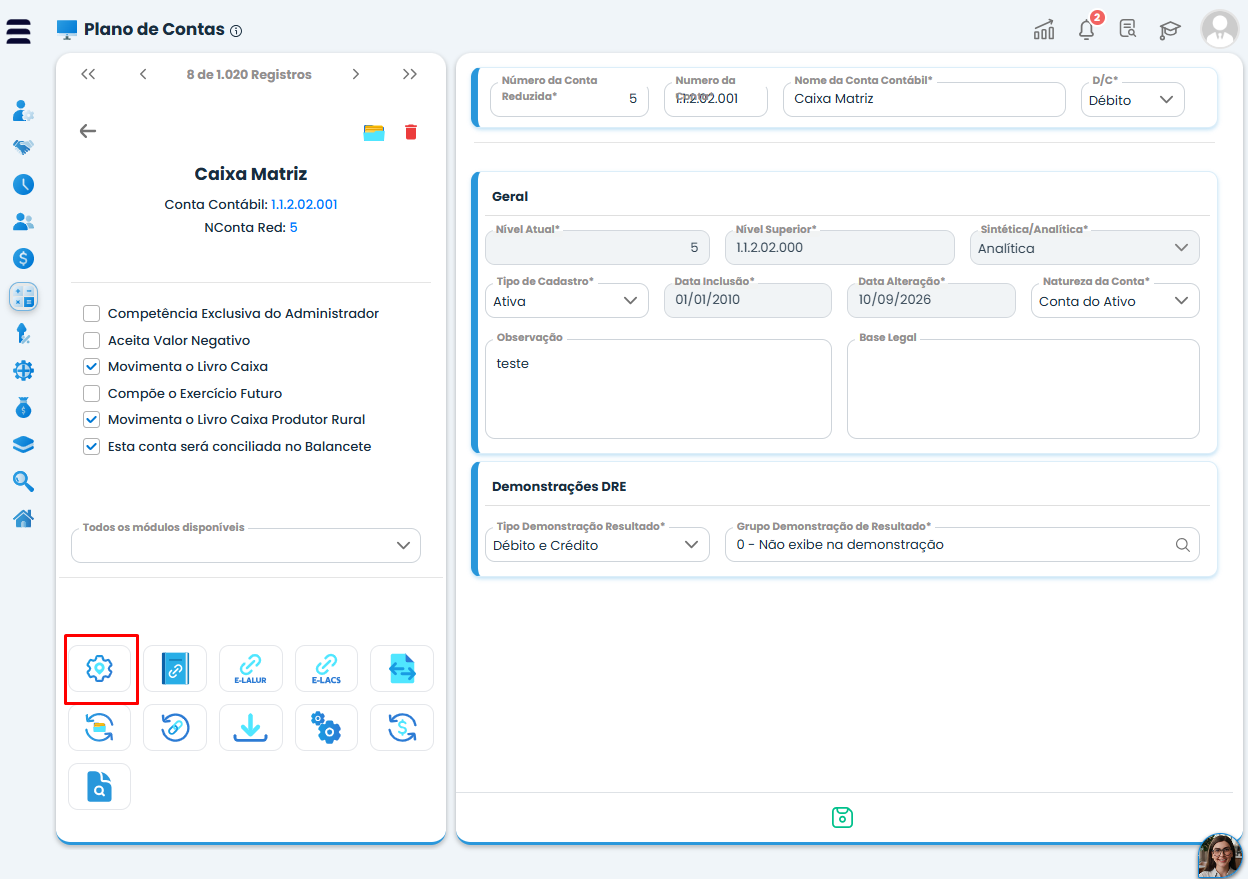Open the document search icon in header
1248x879 pixels.
(1128, 30)
